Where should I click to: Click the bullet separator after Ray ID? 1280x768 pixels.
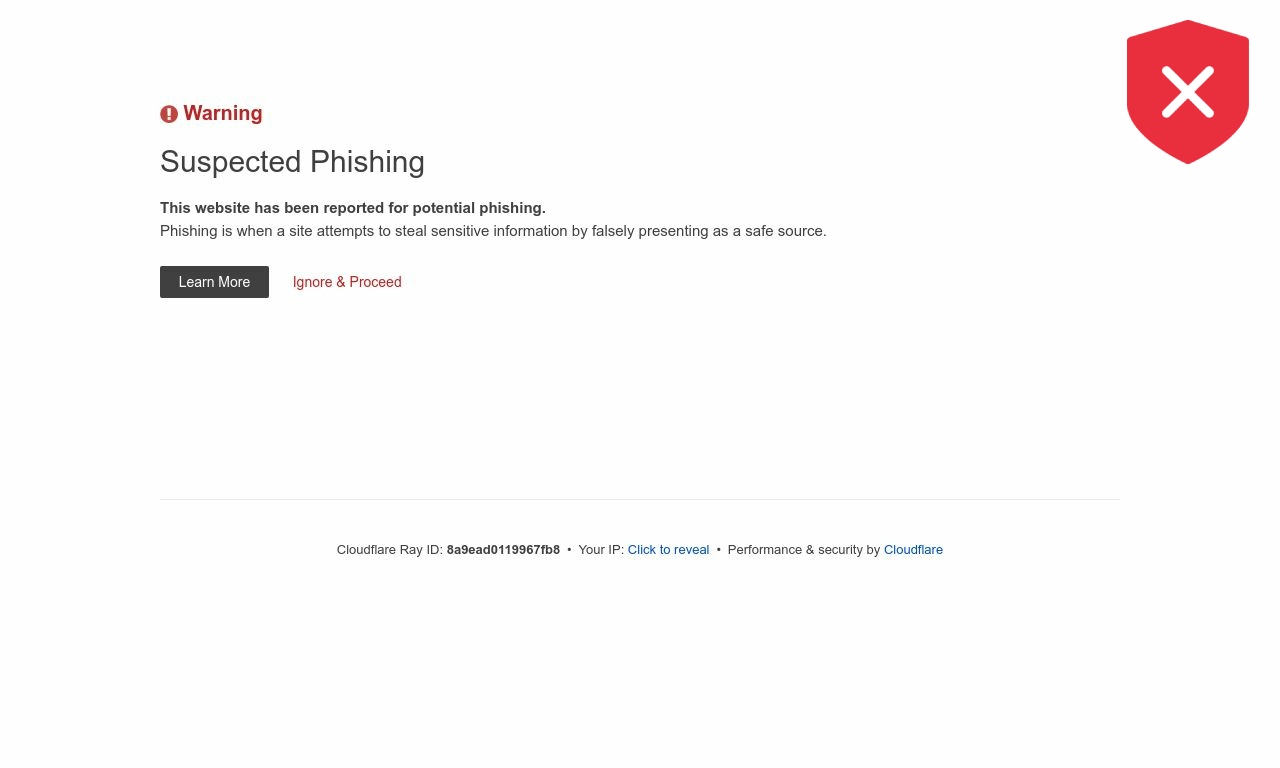pos(569,550)
